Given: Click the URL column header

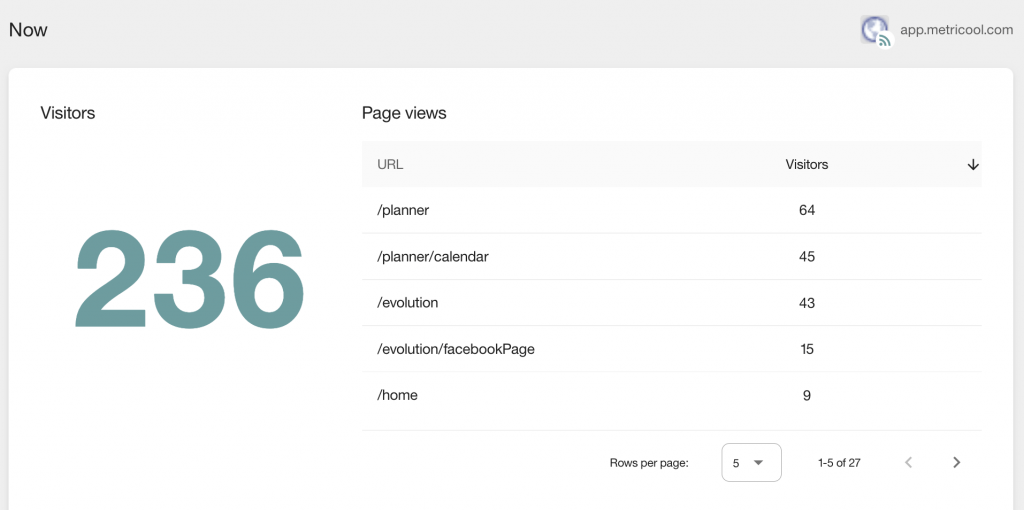Looking at the screenshot, I should [390, 165].
